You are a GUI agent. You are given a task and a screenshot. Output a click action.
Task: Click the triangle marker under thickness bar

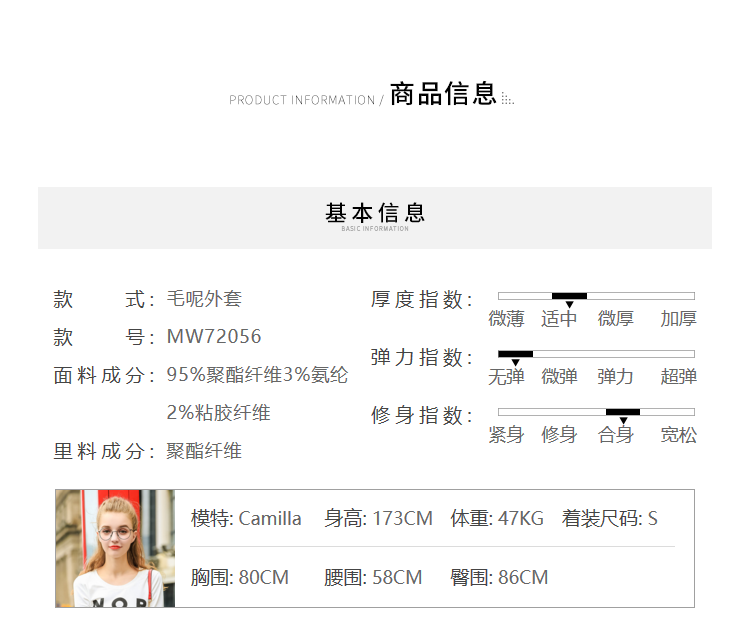point(569,305)
